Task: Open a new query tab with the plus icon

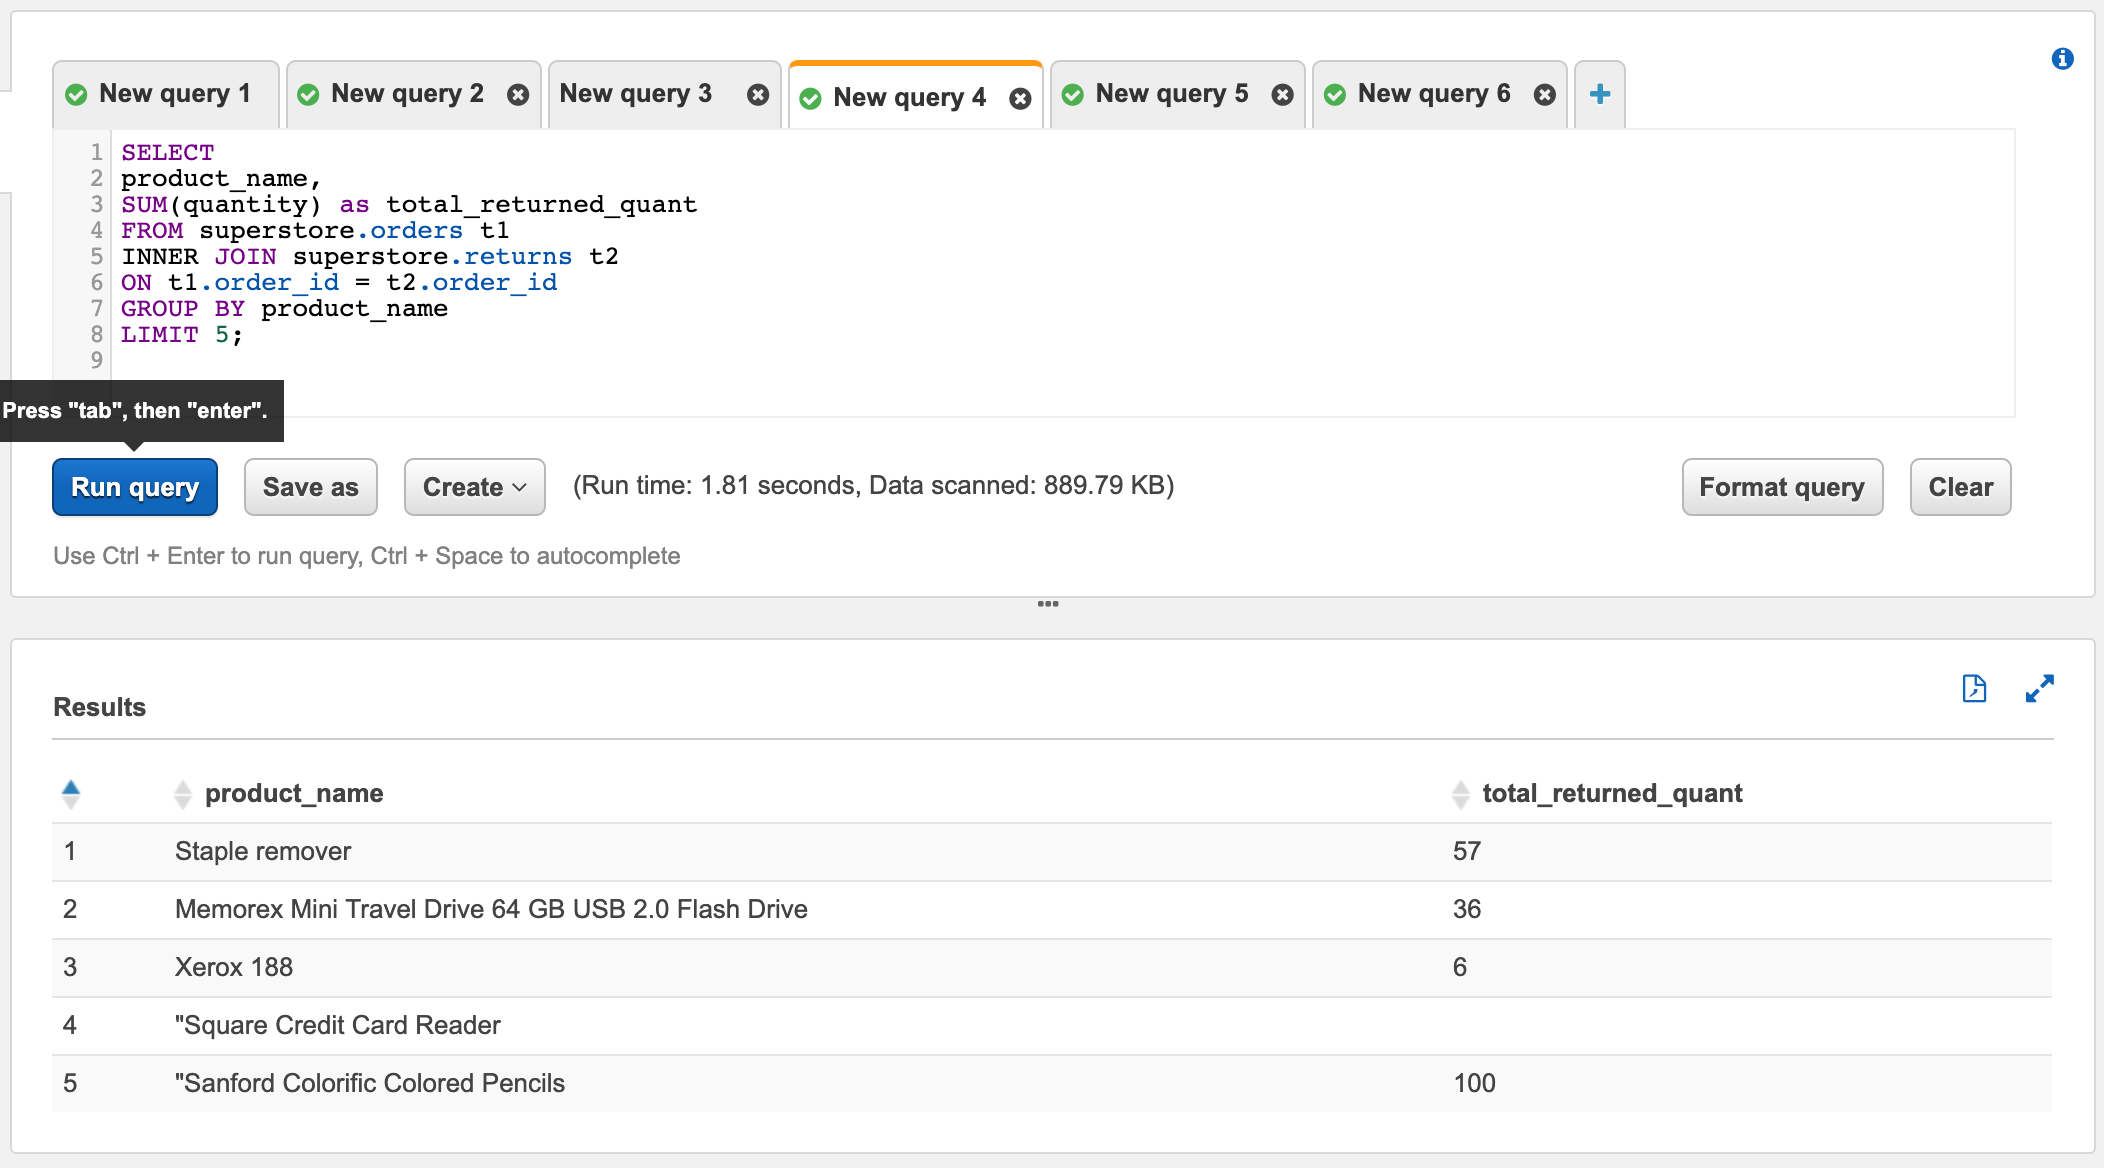Action: tap(1599, 93)
